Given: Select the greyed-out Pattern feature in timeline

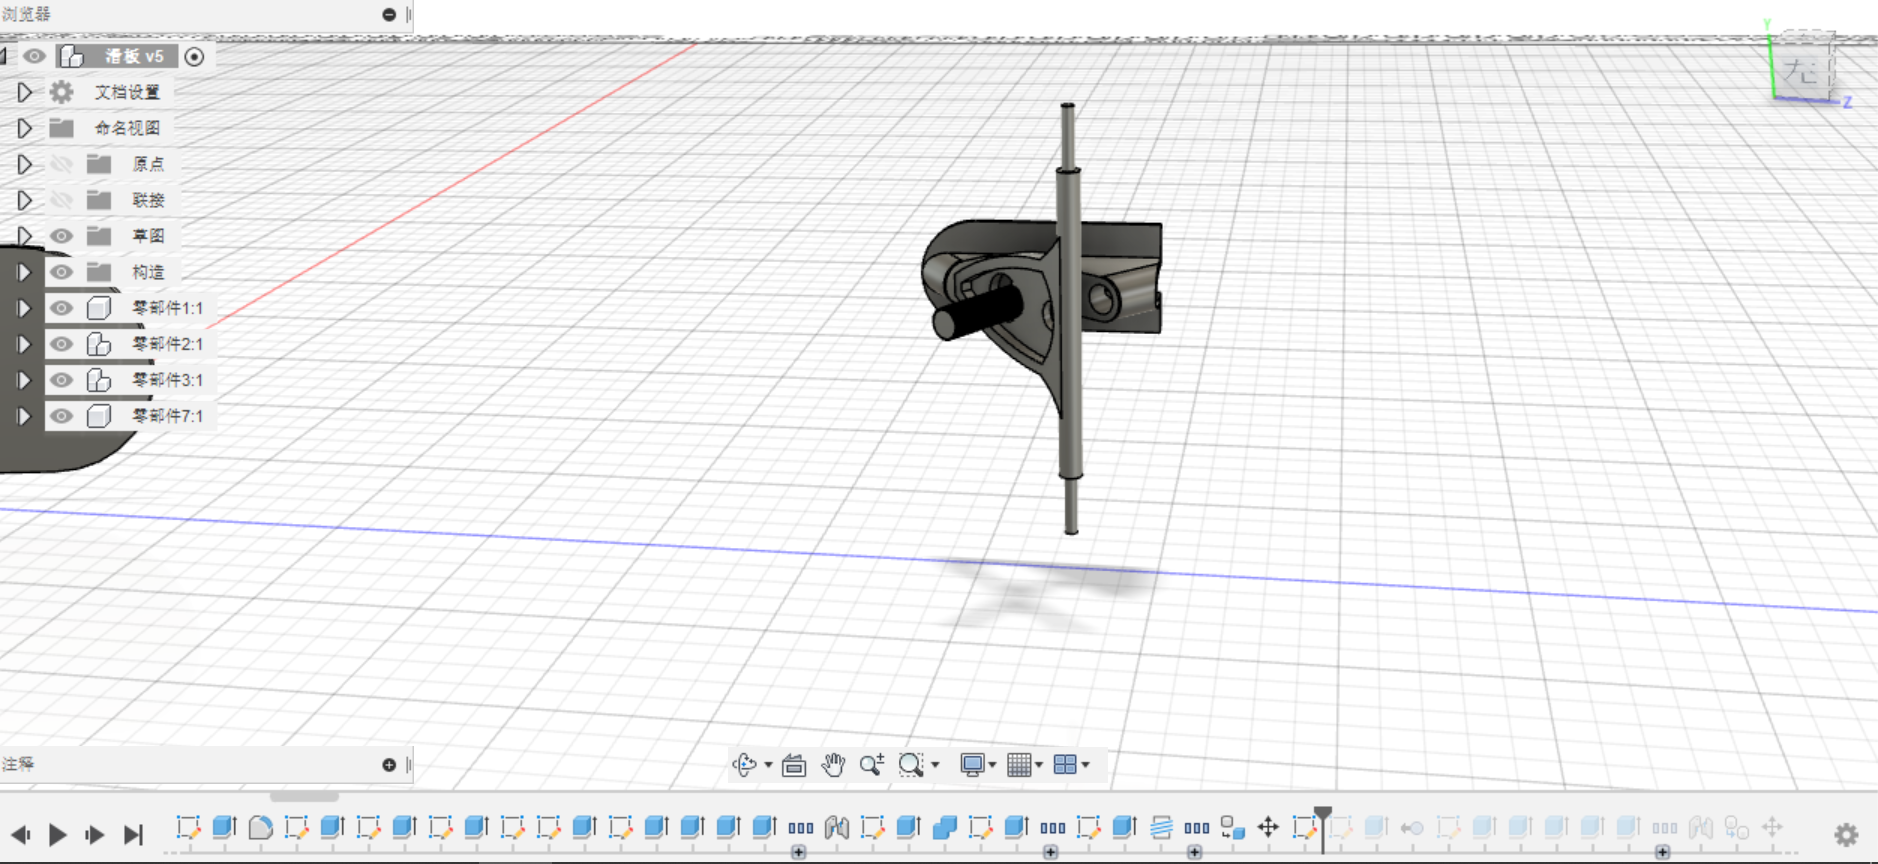Looking at the screenshot, I should pos(1664,828).
